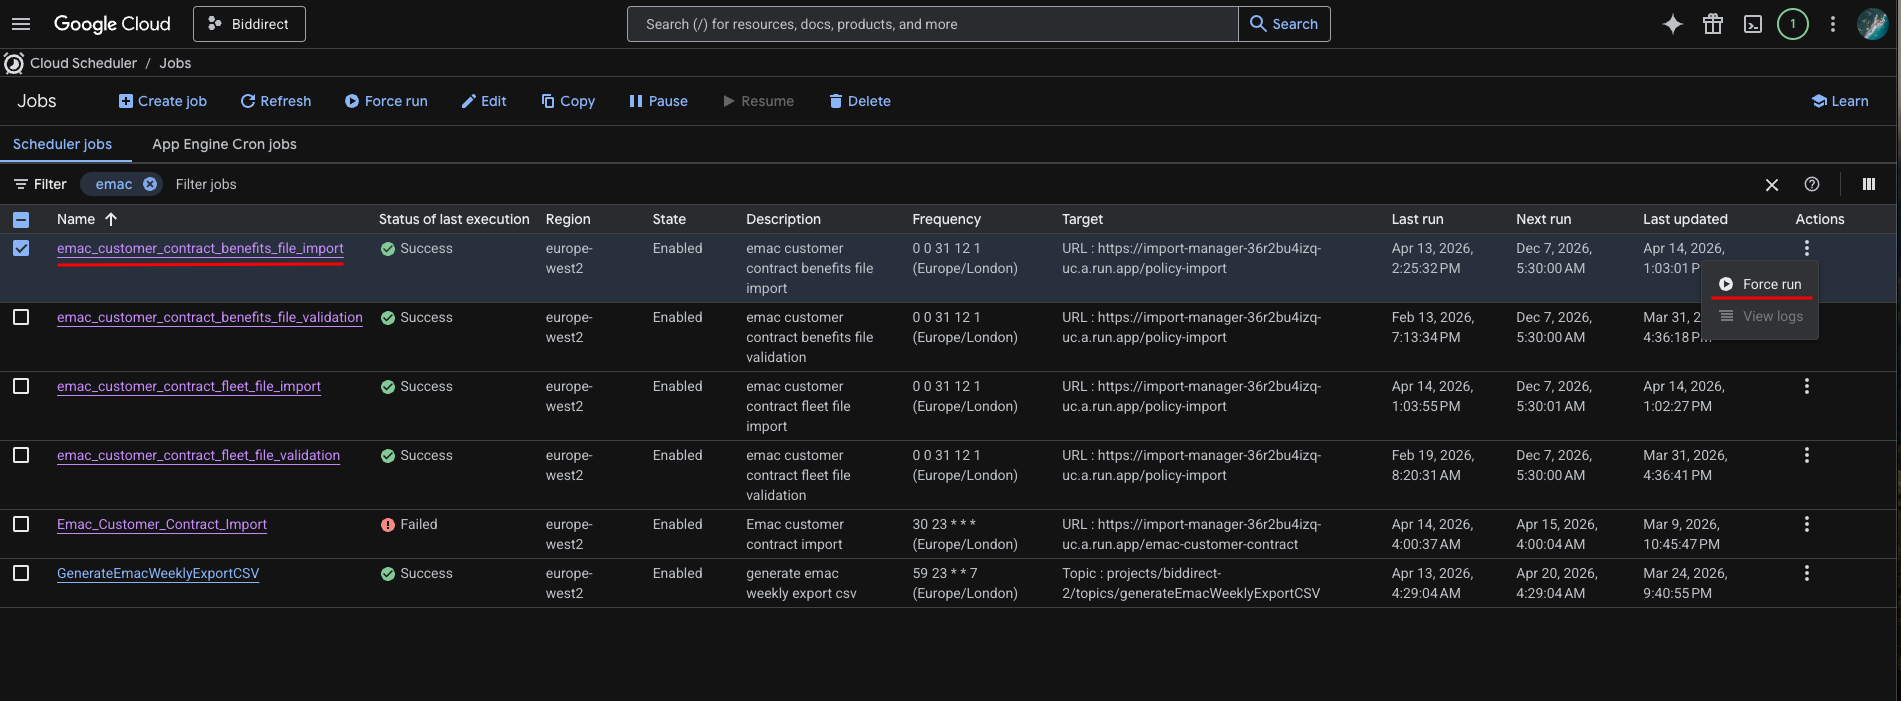Open actions menu for emac_customer_contract_fleet_file_validation
Viewport: 1901px width, 701px height.
point(1806,455)
